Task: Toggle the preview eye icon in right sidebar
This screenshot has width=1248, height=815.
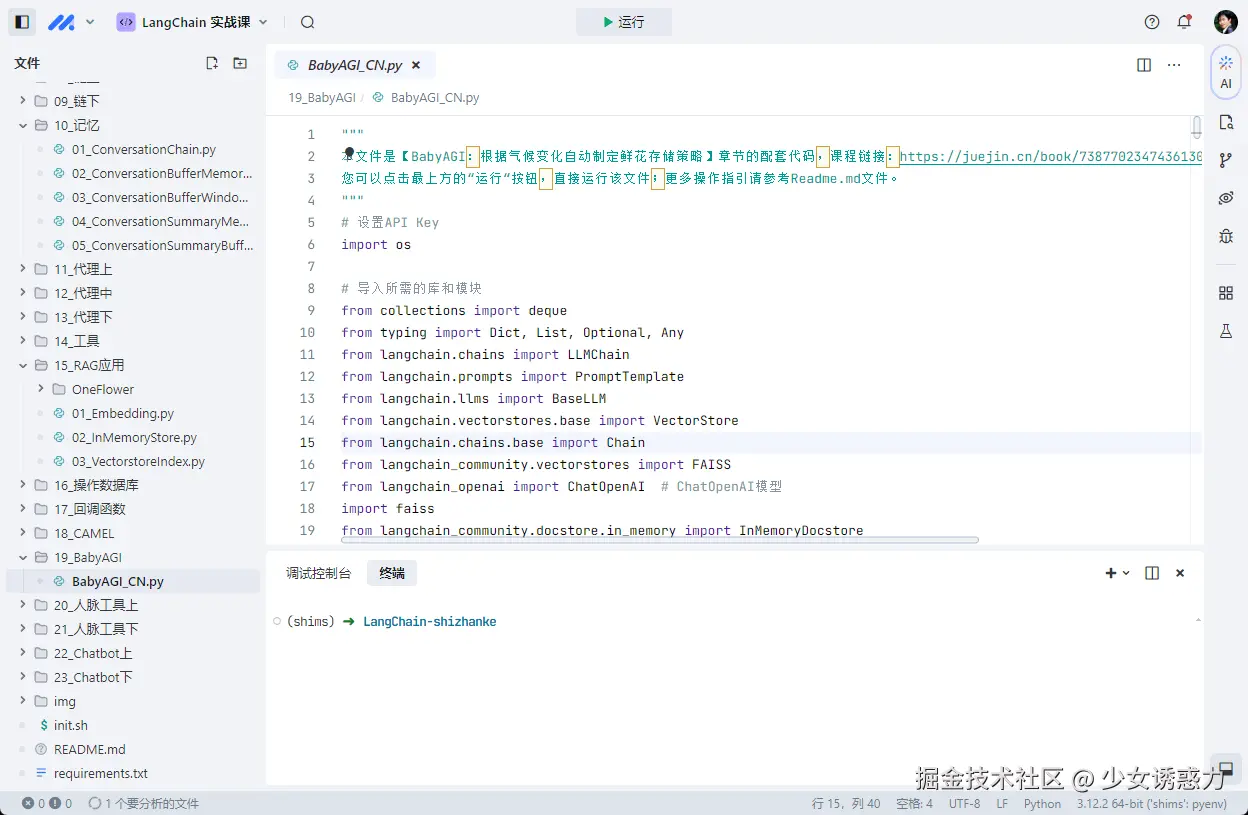Action: 1226,198
